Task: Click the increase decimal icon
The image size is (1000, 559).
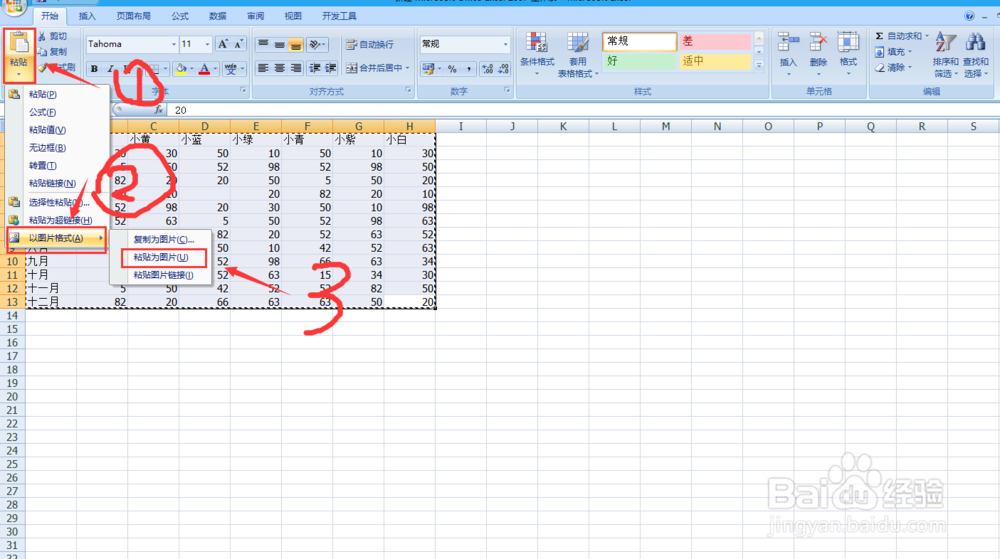Action: pos(487,68)
